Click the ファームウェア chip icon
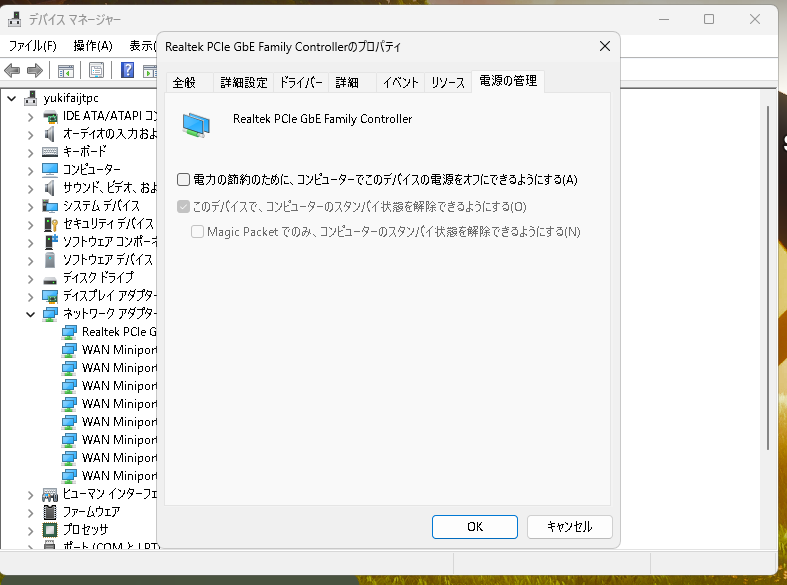Viewport: 787px width, 585px height. [x=50, y=512]
